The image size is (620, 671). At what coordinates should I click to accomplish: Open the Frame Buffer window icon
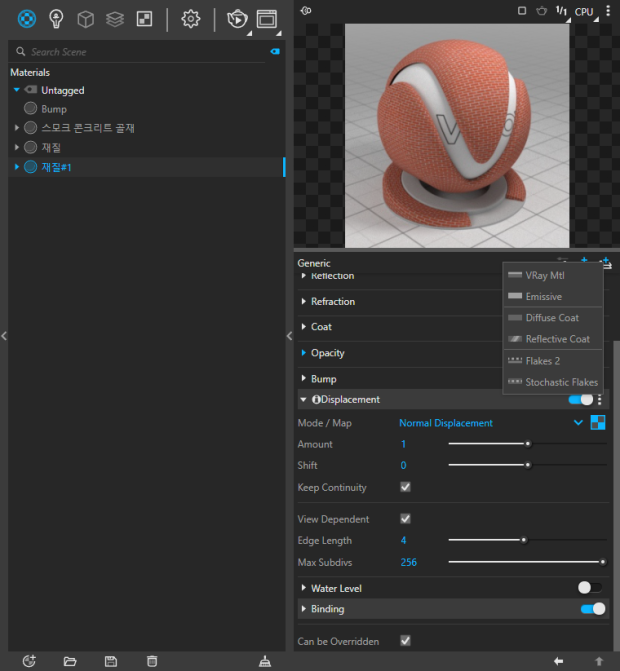[x=266, y=18]
